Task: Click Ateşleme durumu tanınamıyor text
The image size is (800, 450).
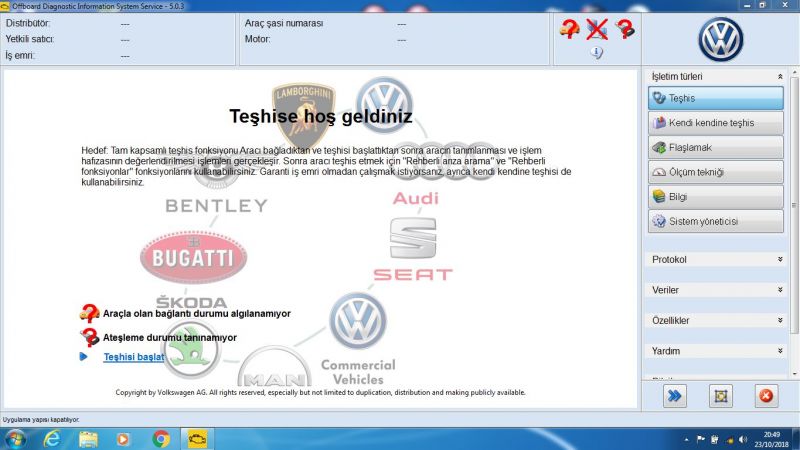Action: (170, 337)
